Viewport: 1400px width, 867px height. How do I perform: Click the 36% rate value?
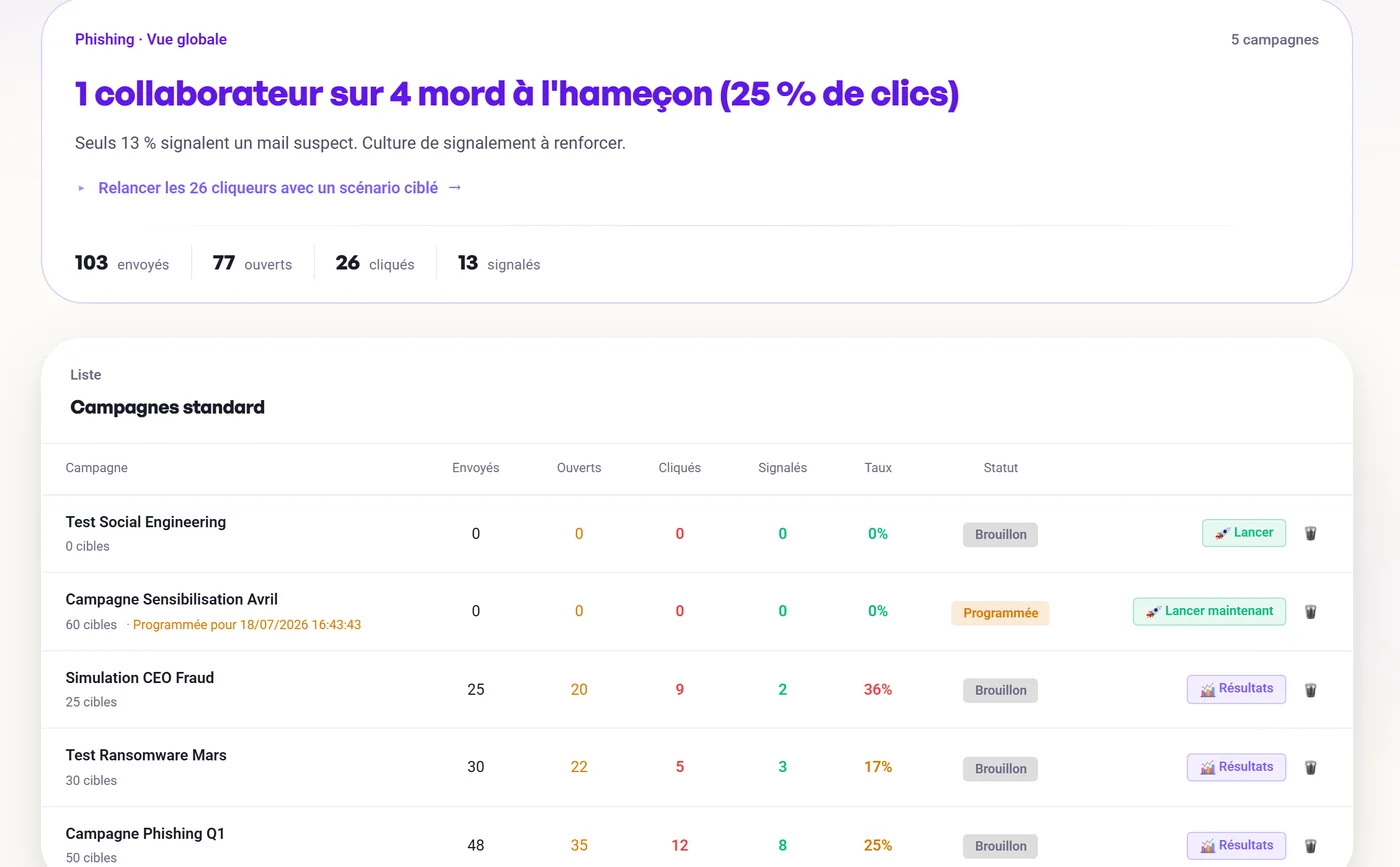click(878, 689)
